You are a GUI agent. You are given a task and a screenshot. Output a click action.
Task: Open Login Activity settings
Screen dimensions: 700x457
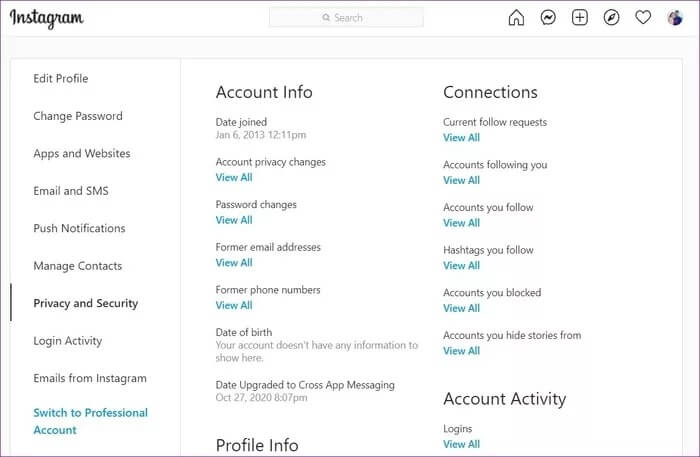coord(67,341)
